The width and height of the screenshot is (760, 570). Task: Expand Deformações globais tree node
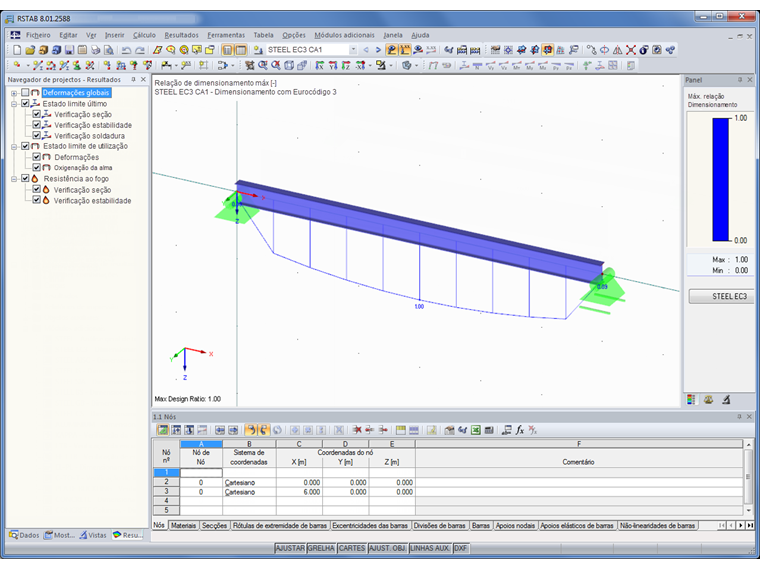click(14, 93)
